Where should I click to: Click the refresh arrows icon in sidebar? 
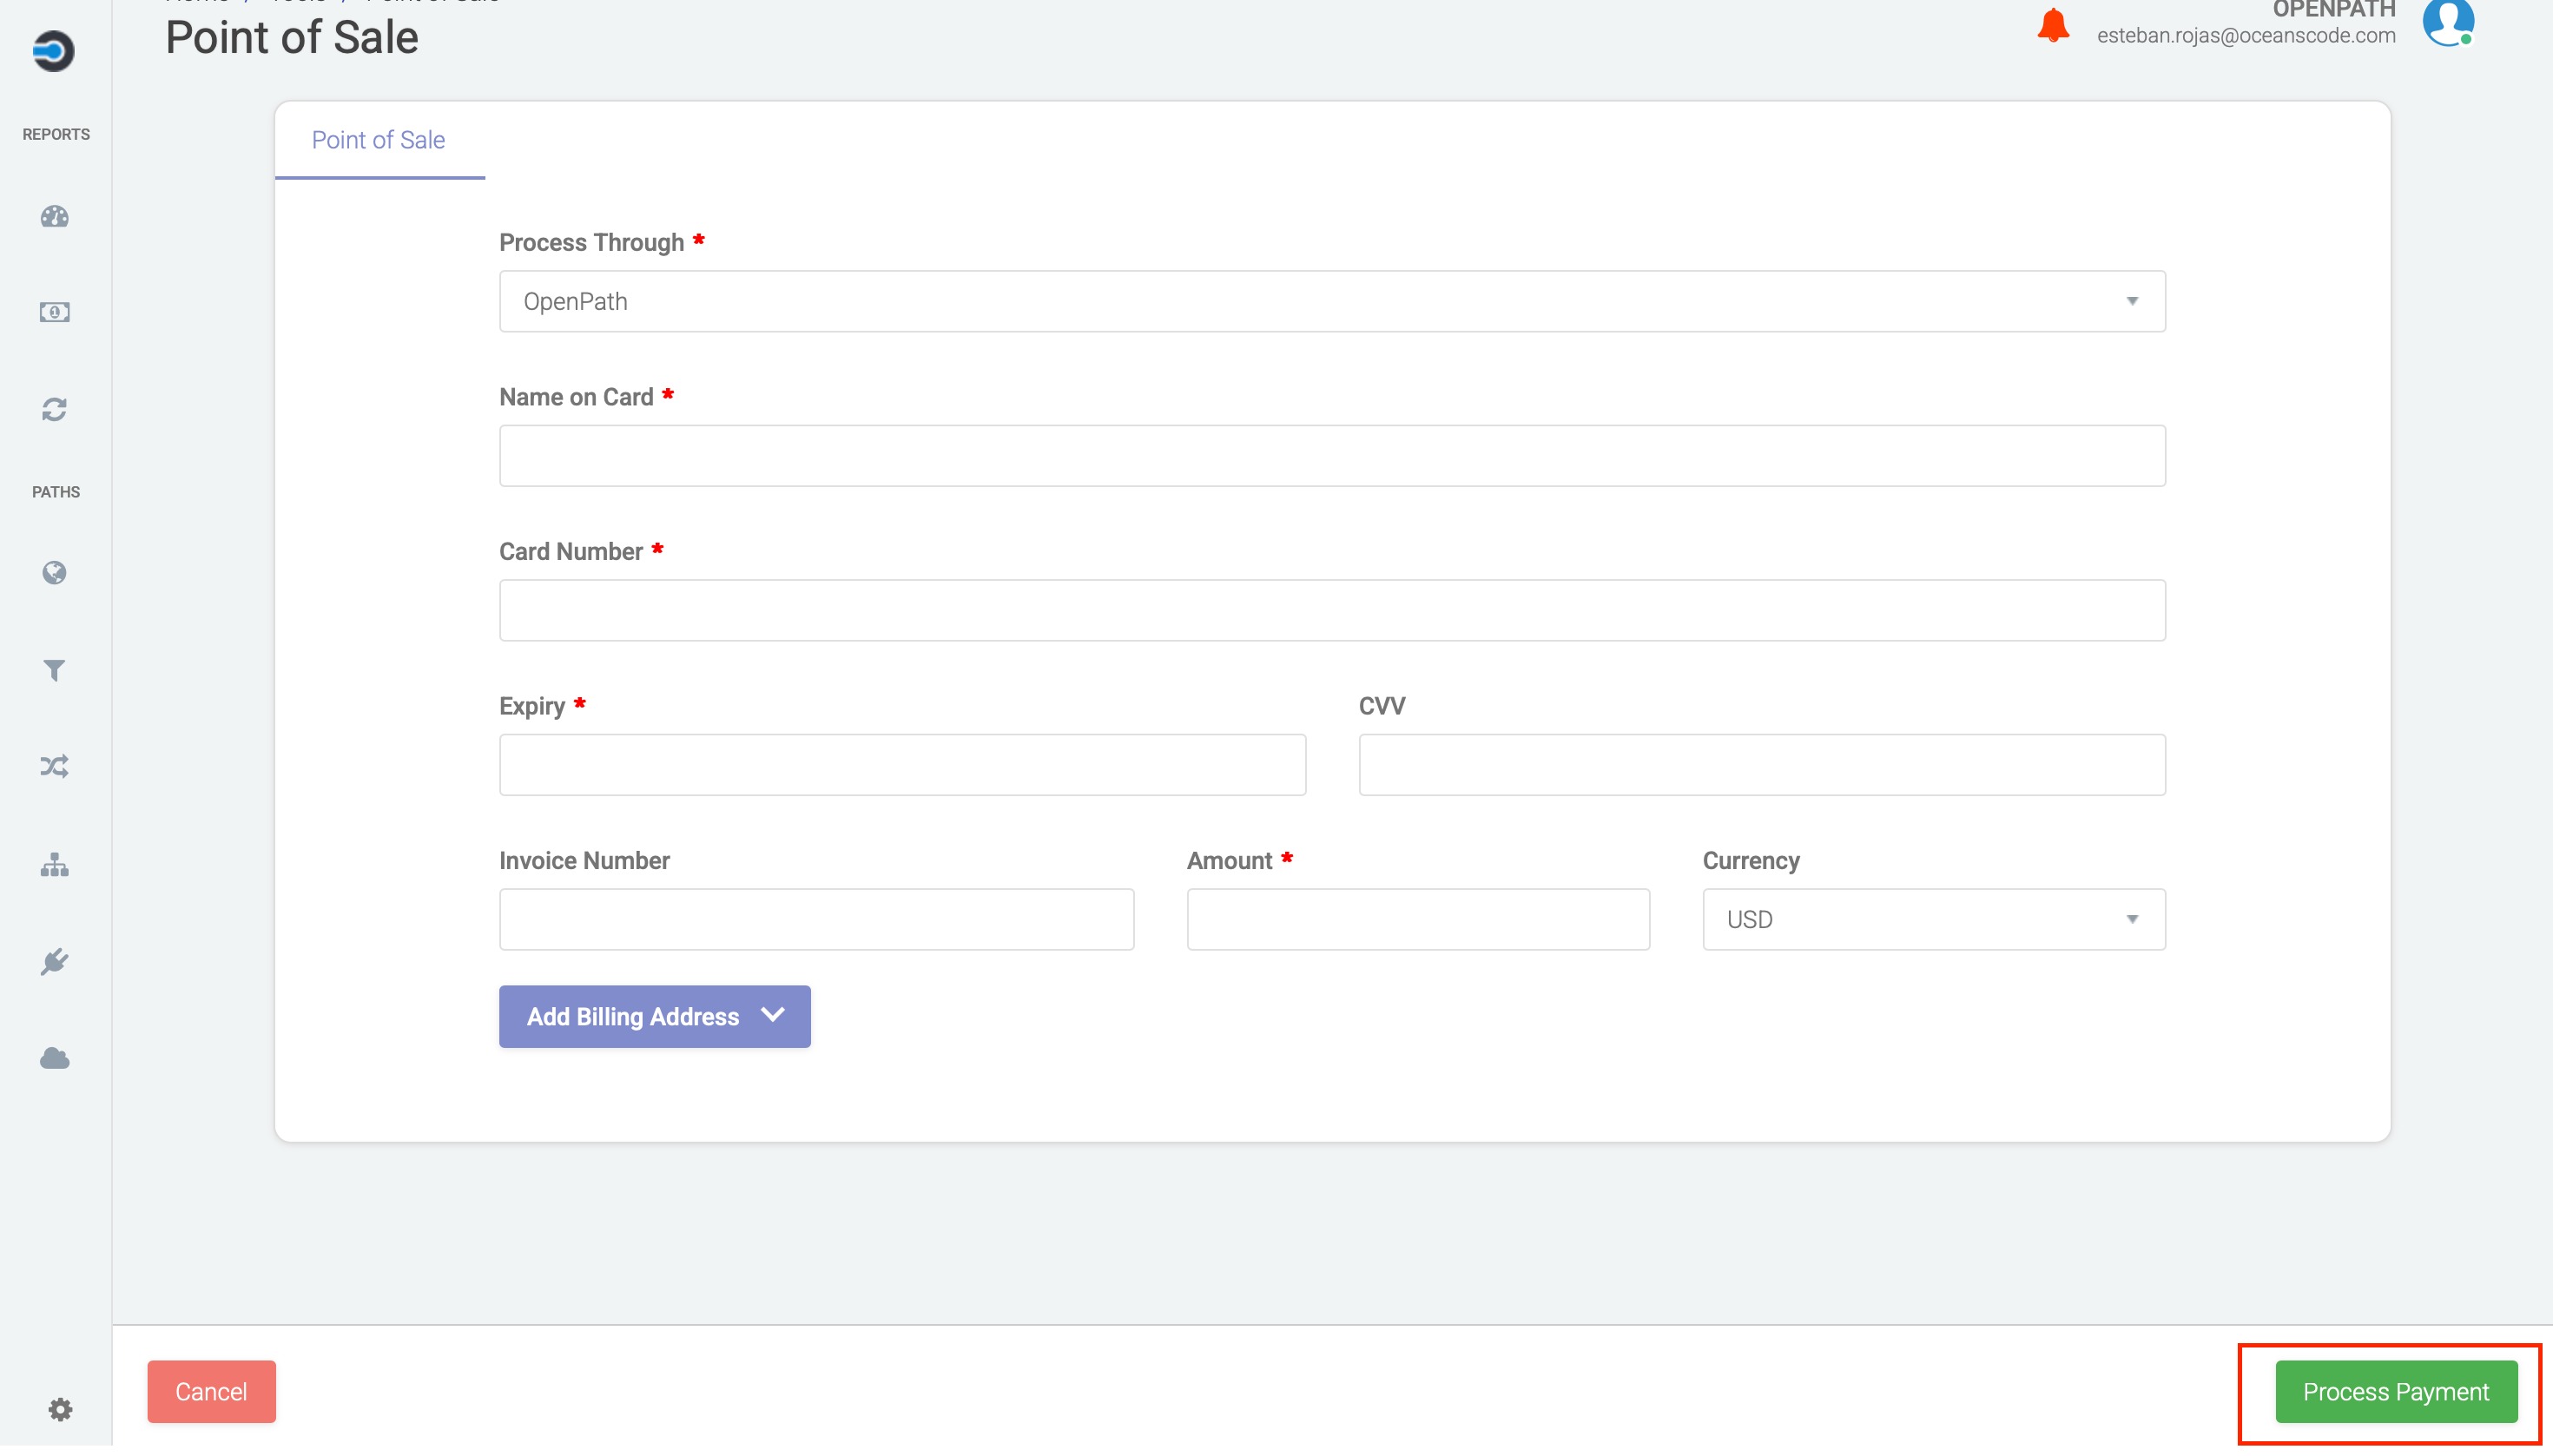click(55, 409)
